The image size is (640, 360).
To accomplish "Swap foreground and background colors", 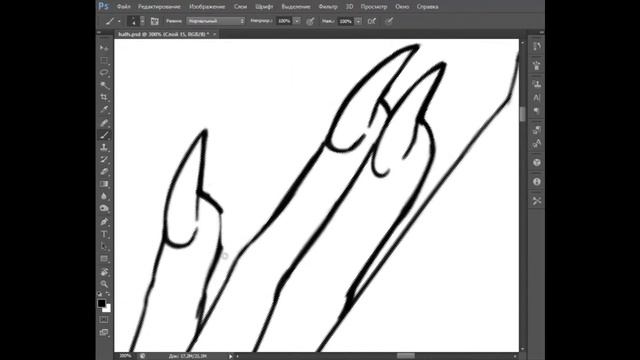I will (108, 294).
